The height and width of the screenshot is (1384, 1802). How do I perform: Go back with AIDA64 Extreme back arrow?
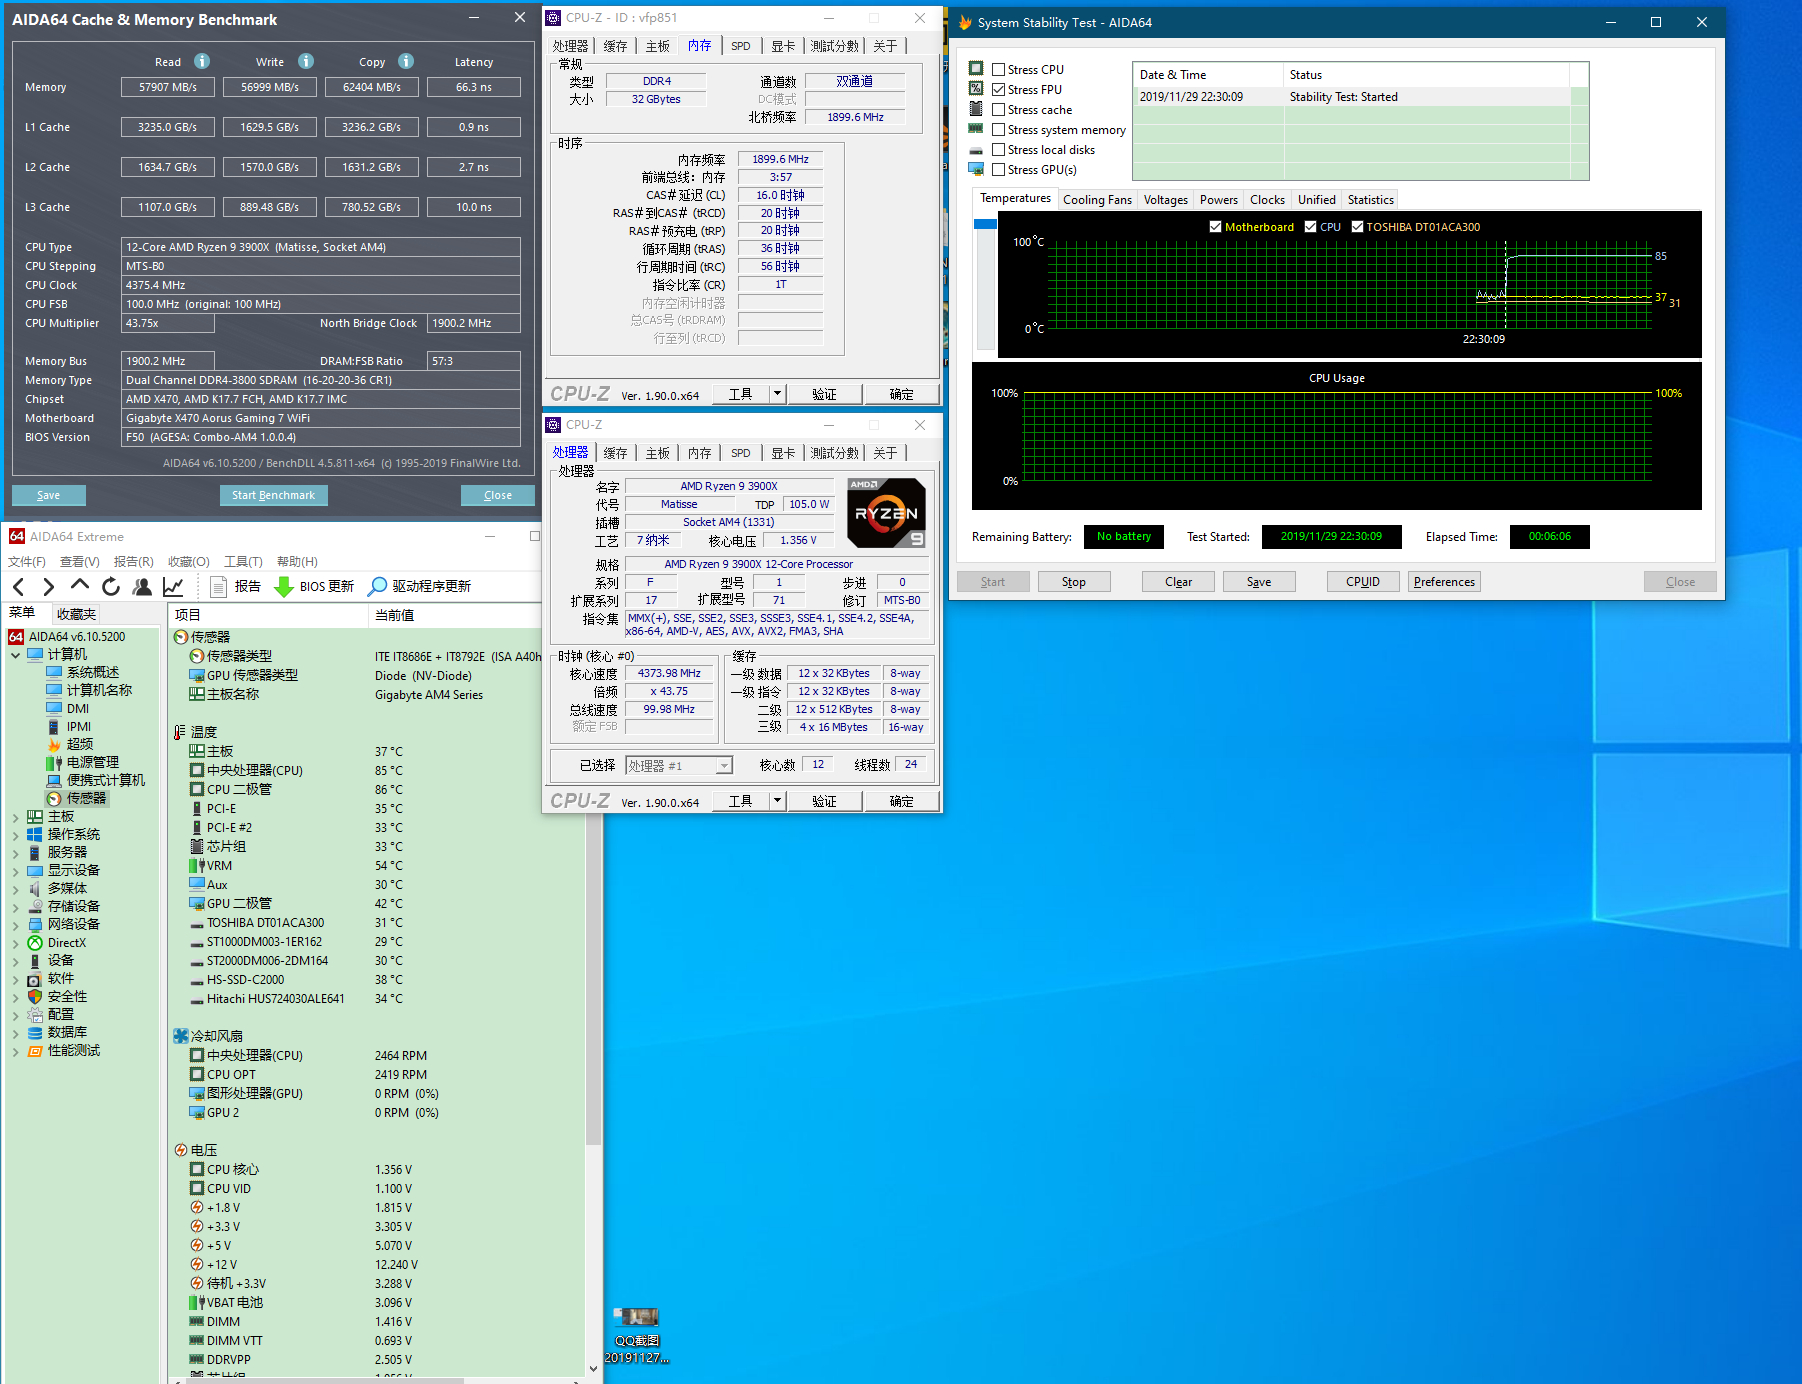point(19,586)
